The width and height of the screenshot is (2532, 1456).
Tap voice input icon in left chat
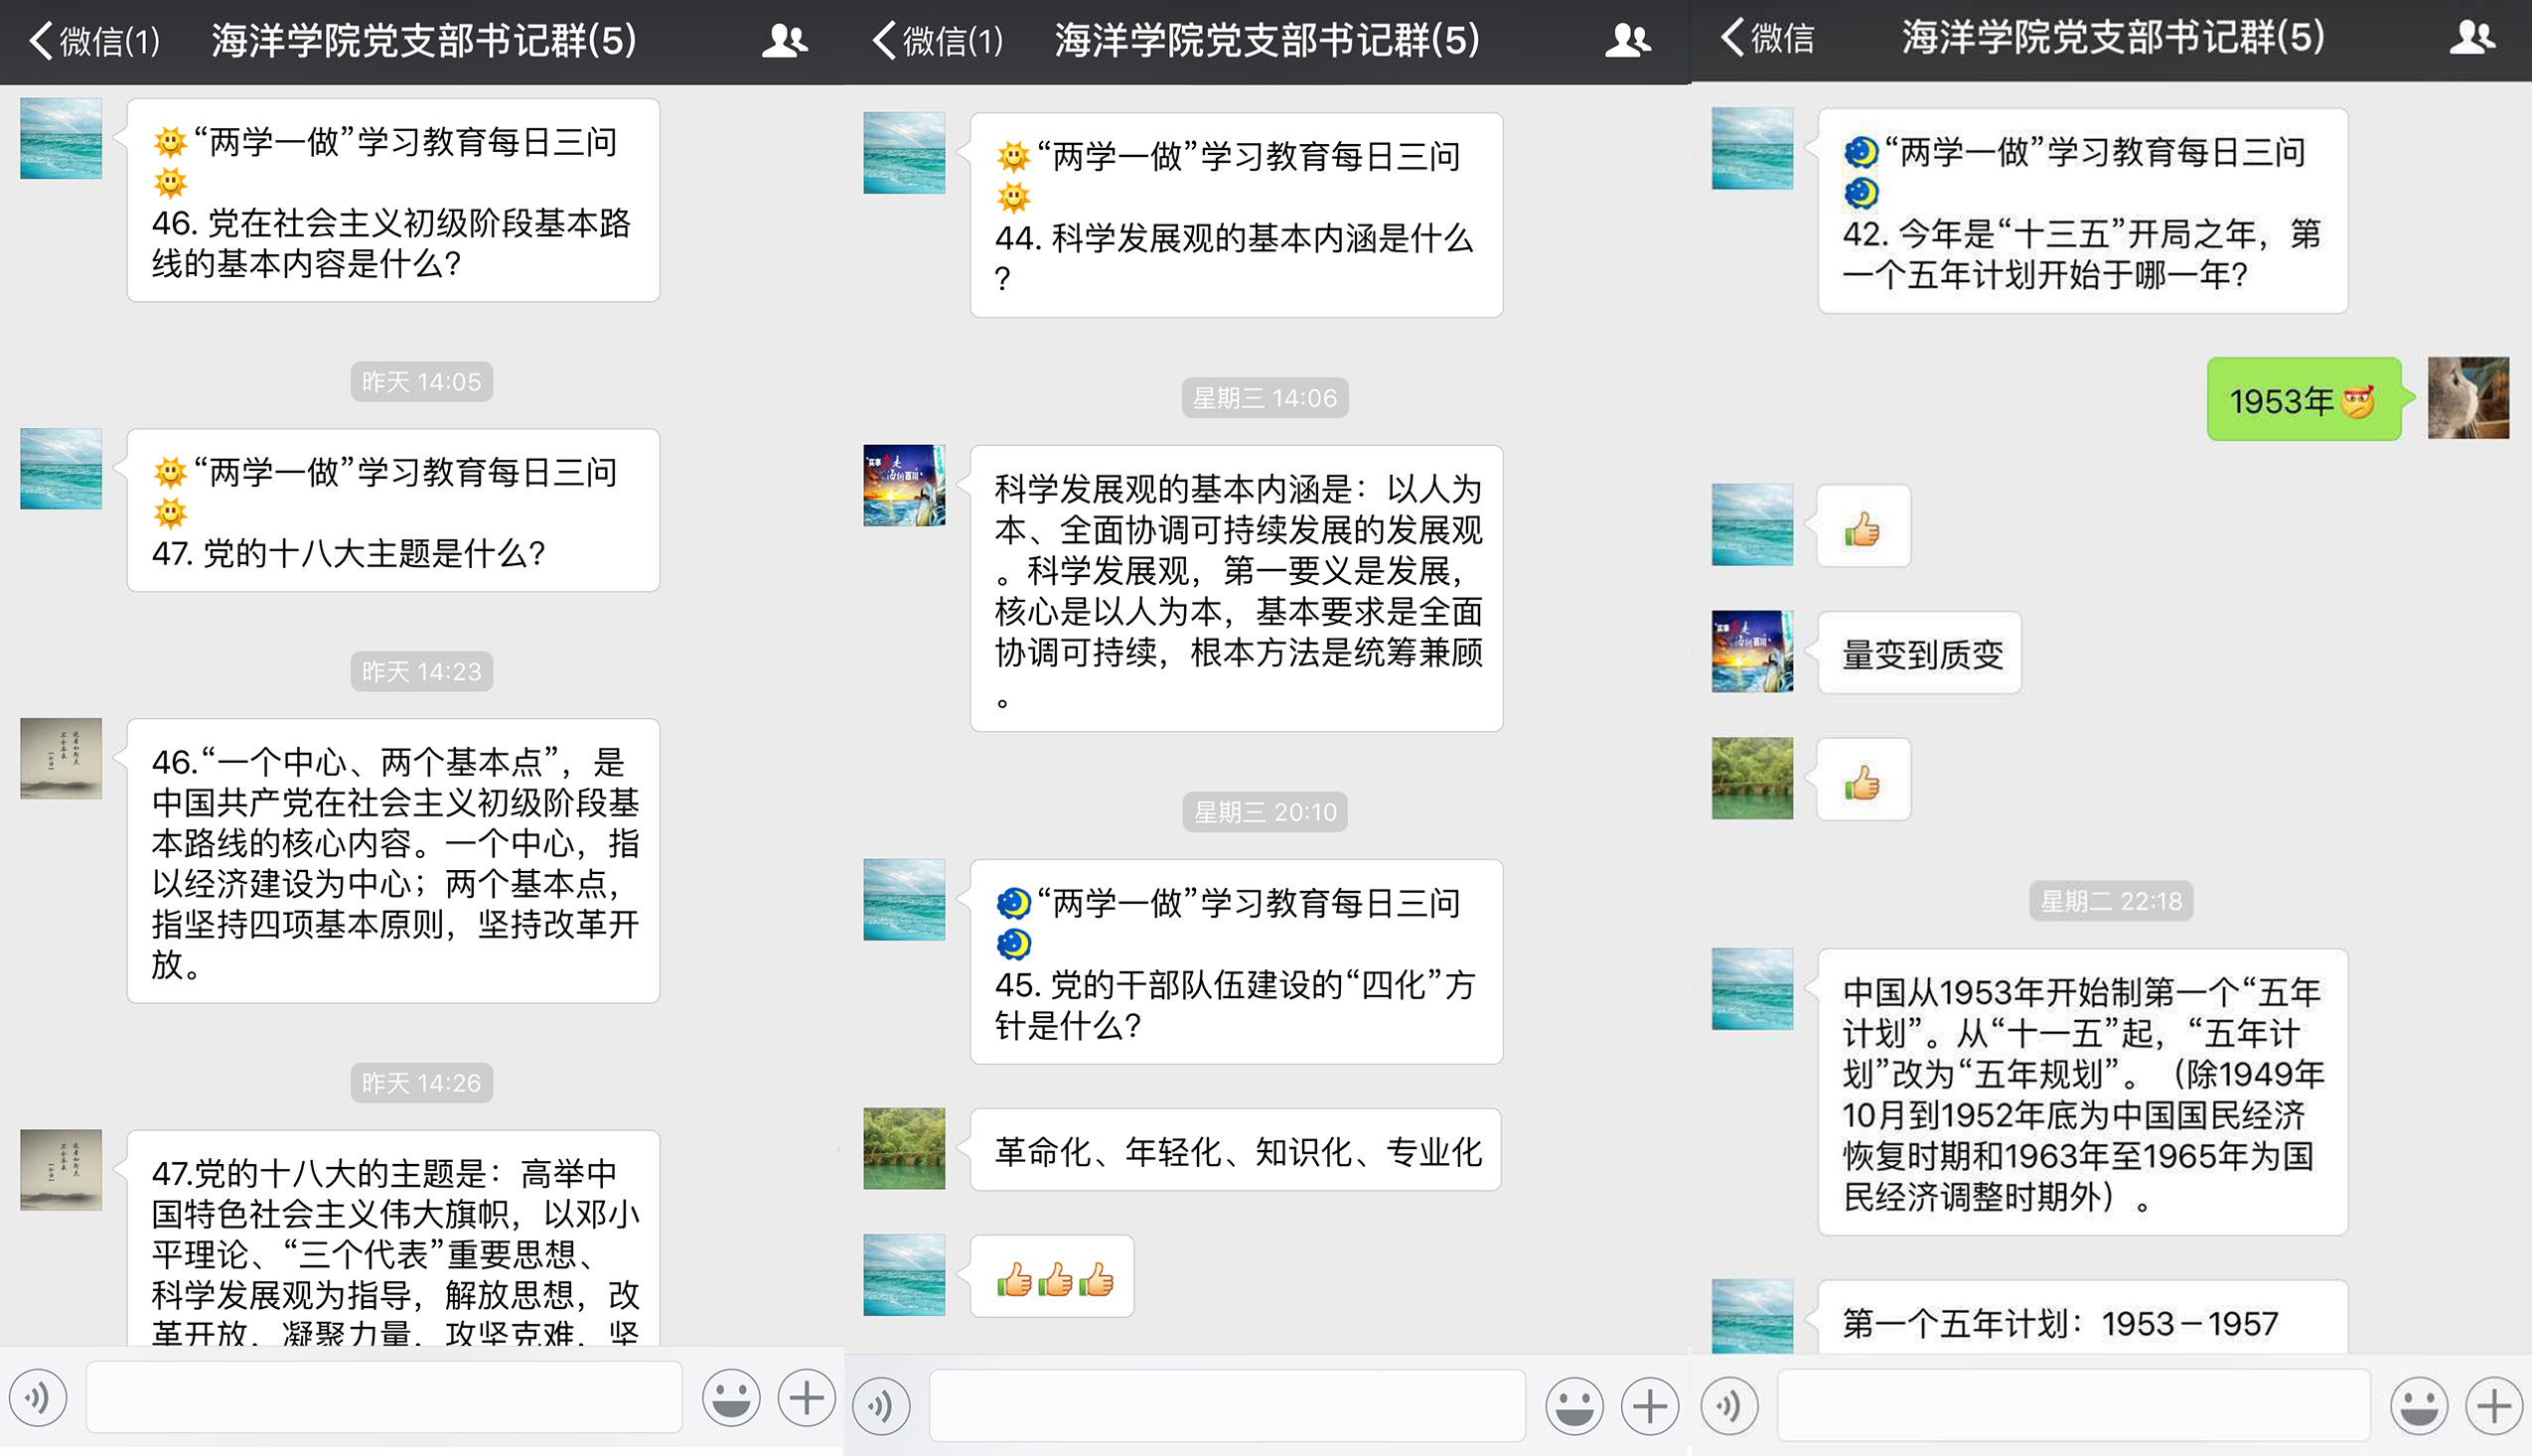click(x=39, y=1397)
